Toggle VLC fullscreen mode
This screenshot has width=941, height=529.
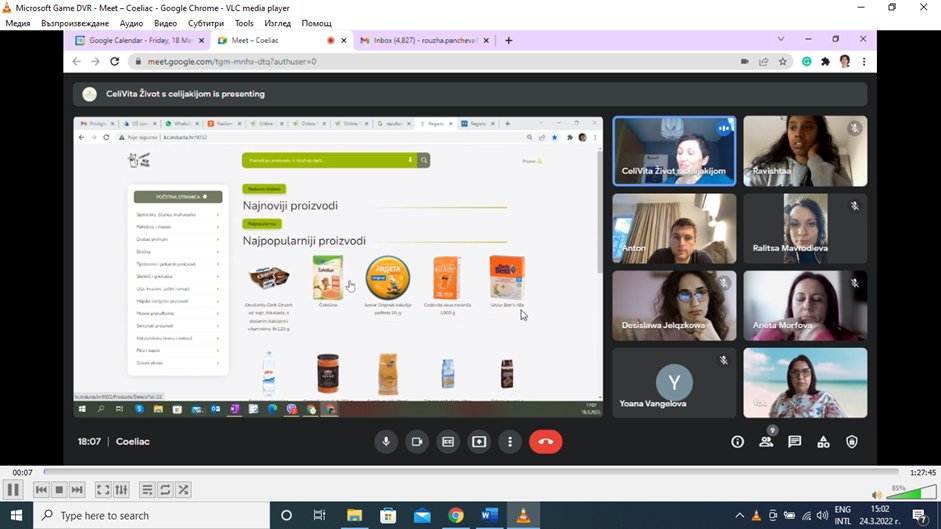point(103,490)
